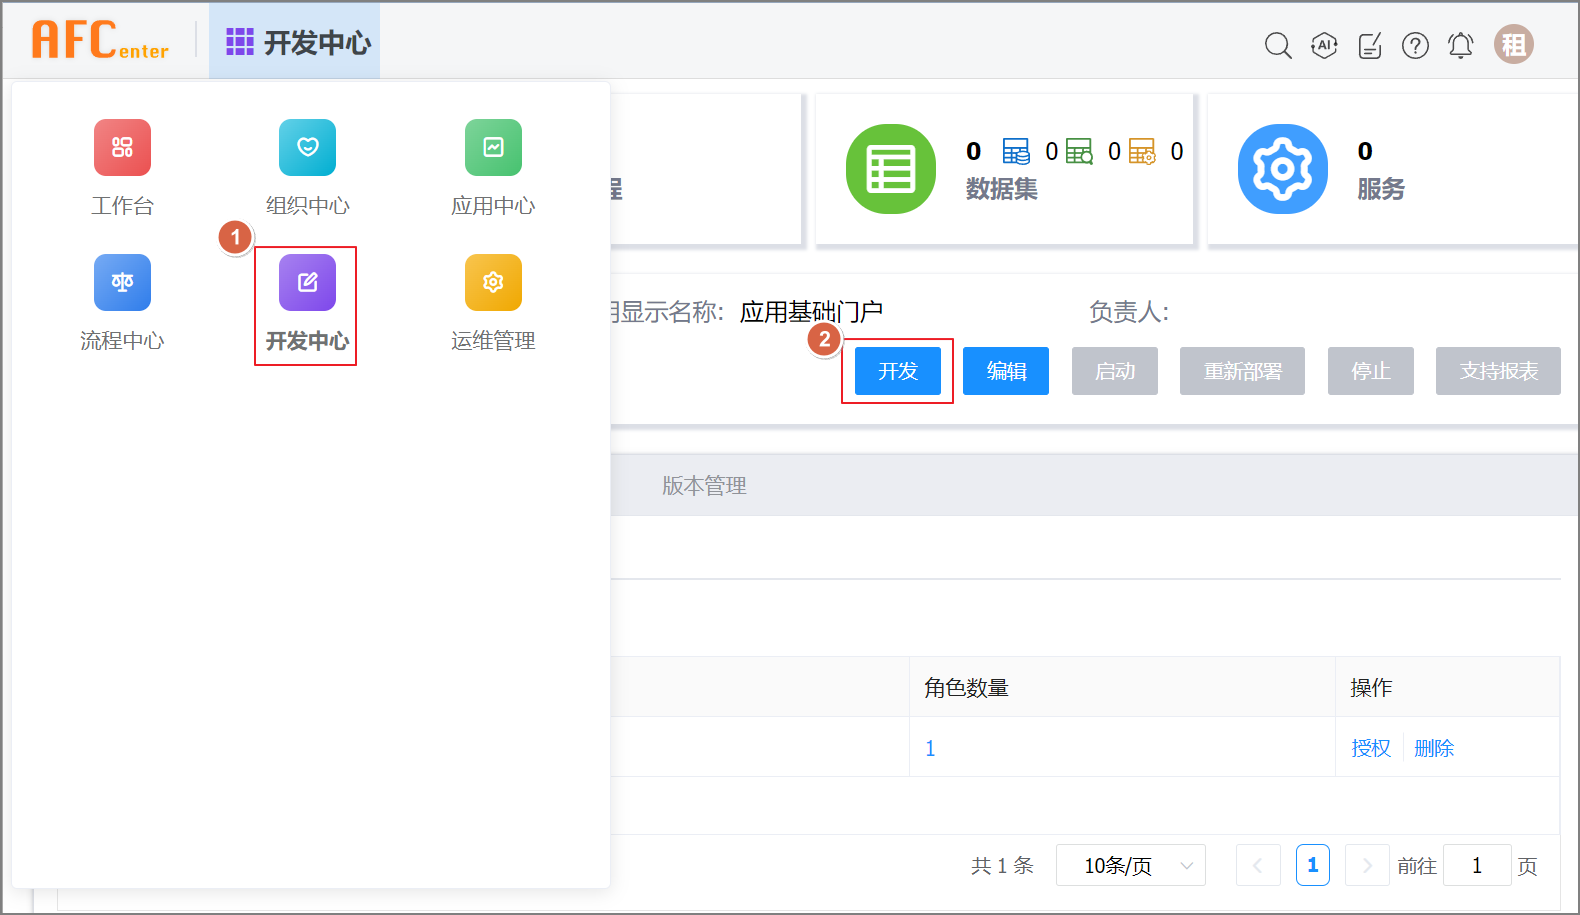Open the 运维管理 gear icon
The width and height of the screenshot is (1580, 915).
pos(493,283)
